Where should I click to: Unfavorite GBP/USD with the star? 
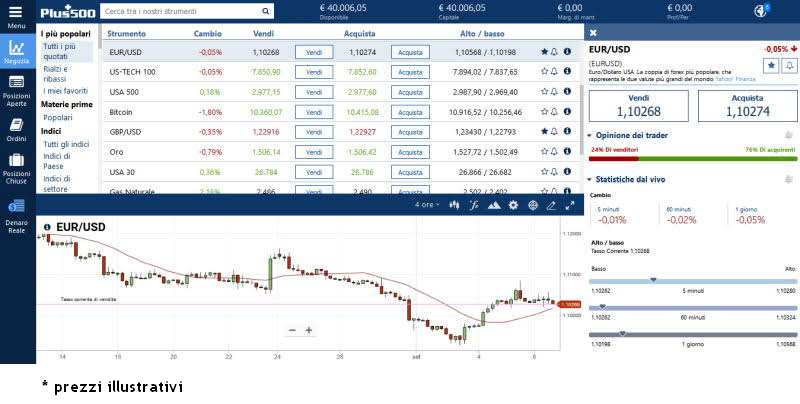(544, 132)
